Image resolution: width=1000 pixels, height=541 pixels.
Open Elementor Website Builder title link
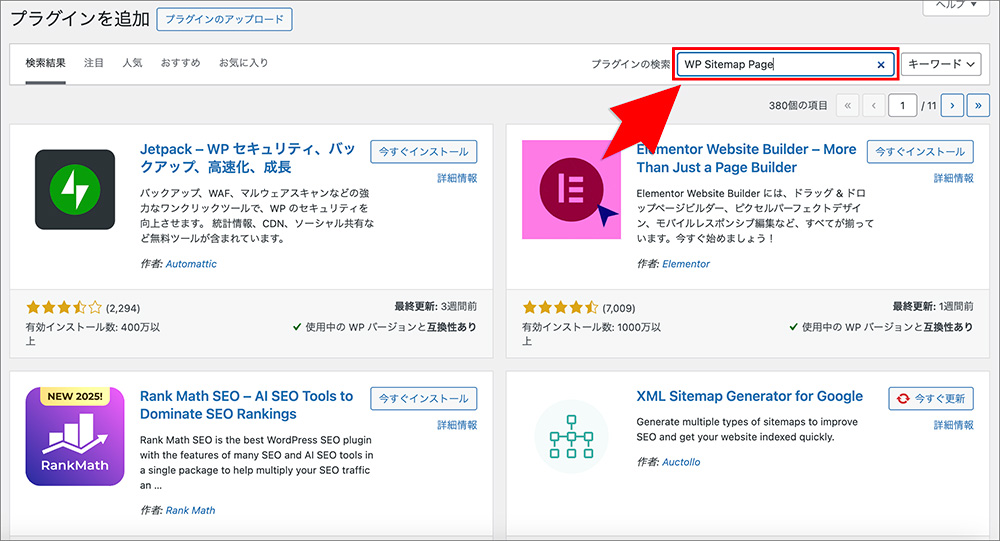(x=746, y=158)
